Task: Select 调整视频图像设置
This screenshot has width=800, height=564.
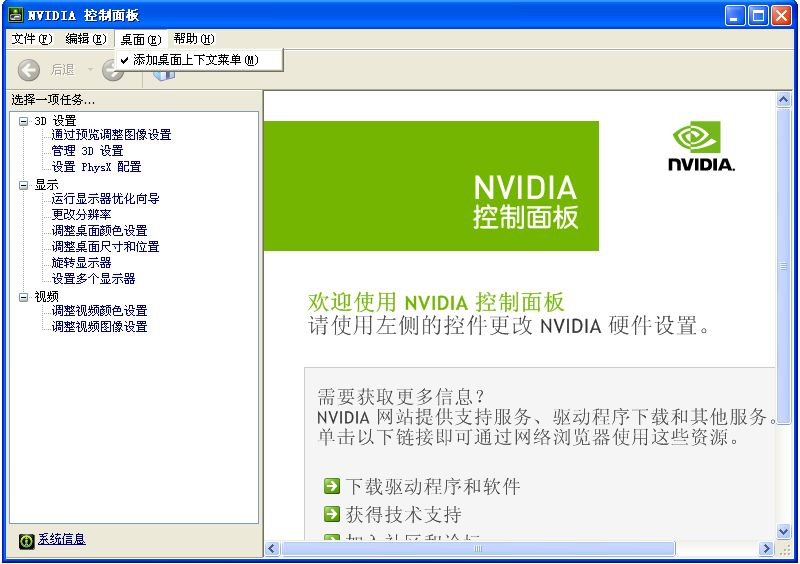Action: (x=99, y=327)
